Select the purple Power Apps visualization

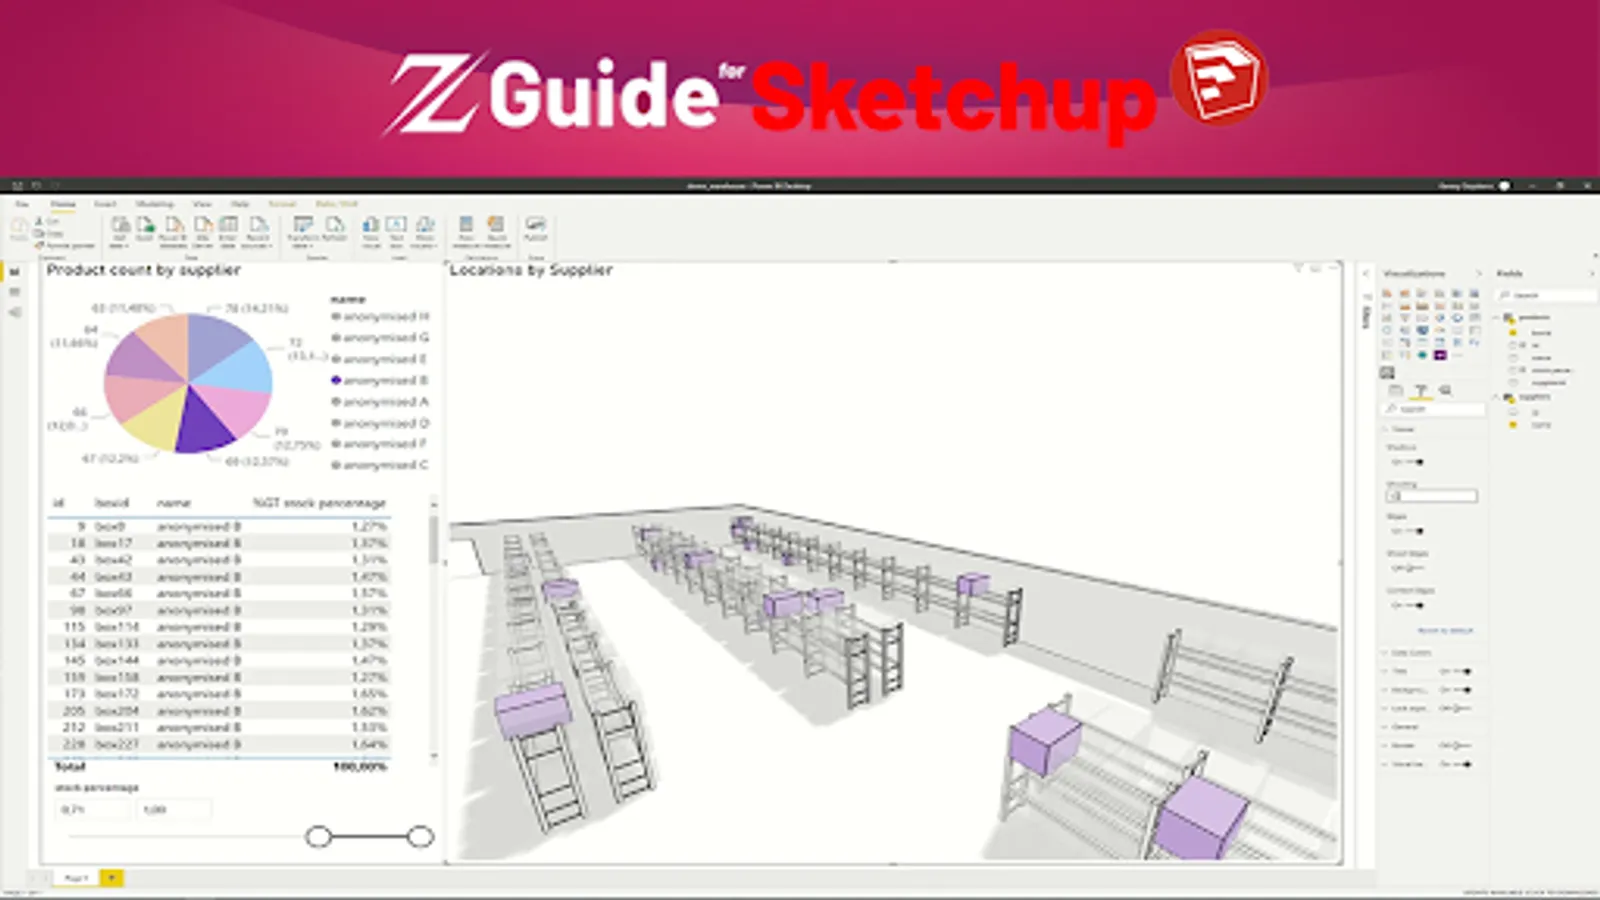[1440, 355]
